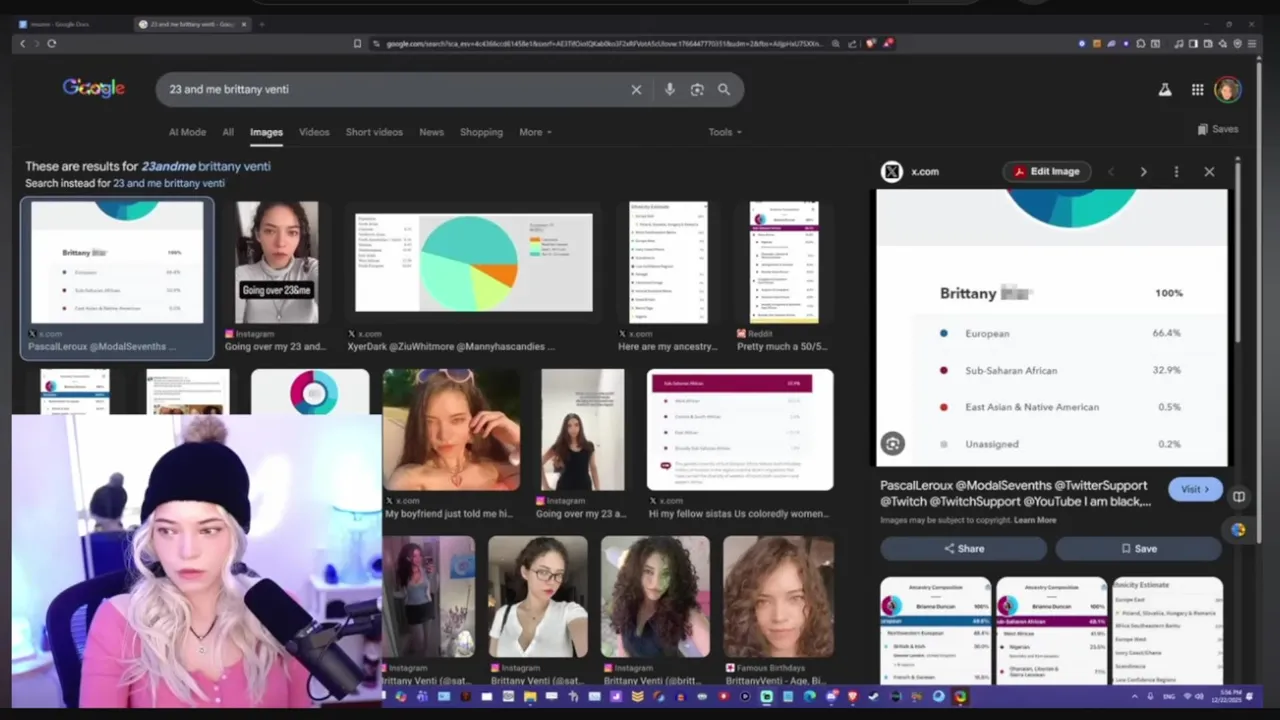Expand the More dropdown

[x=535, y=132]
